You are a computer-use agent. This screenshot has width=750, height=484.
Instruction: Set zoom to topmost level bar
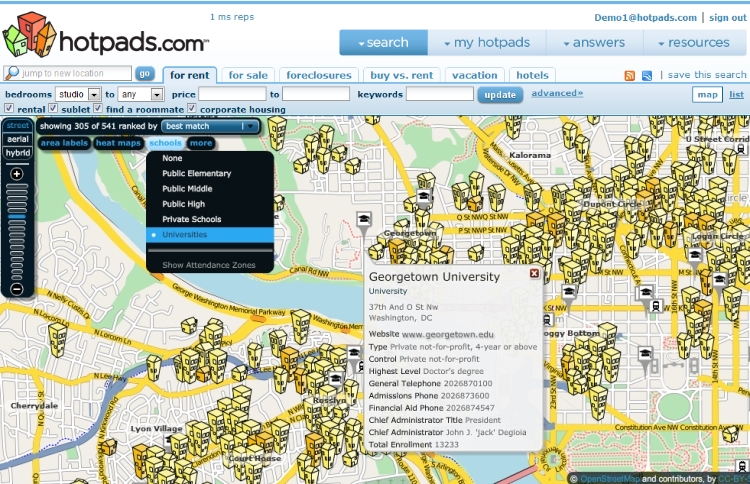coord(17,186)
